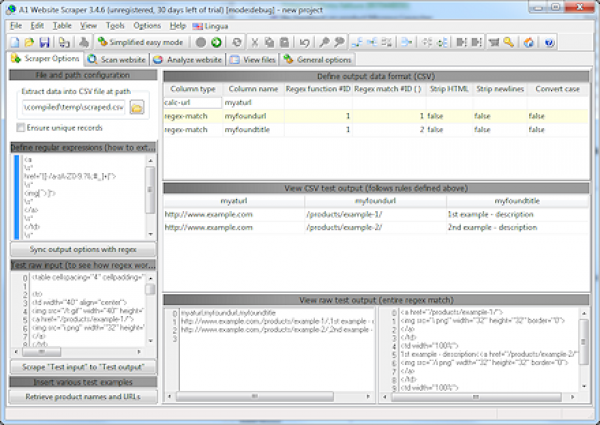Browse for CSV file with folder icon
The height and width of the screenshot is (425, 600).
pyautogui.click(x=137, y=106)
